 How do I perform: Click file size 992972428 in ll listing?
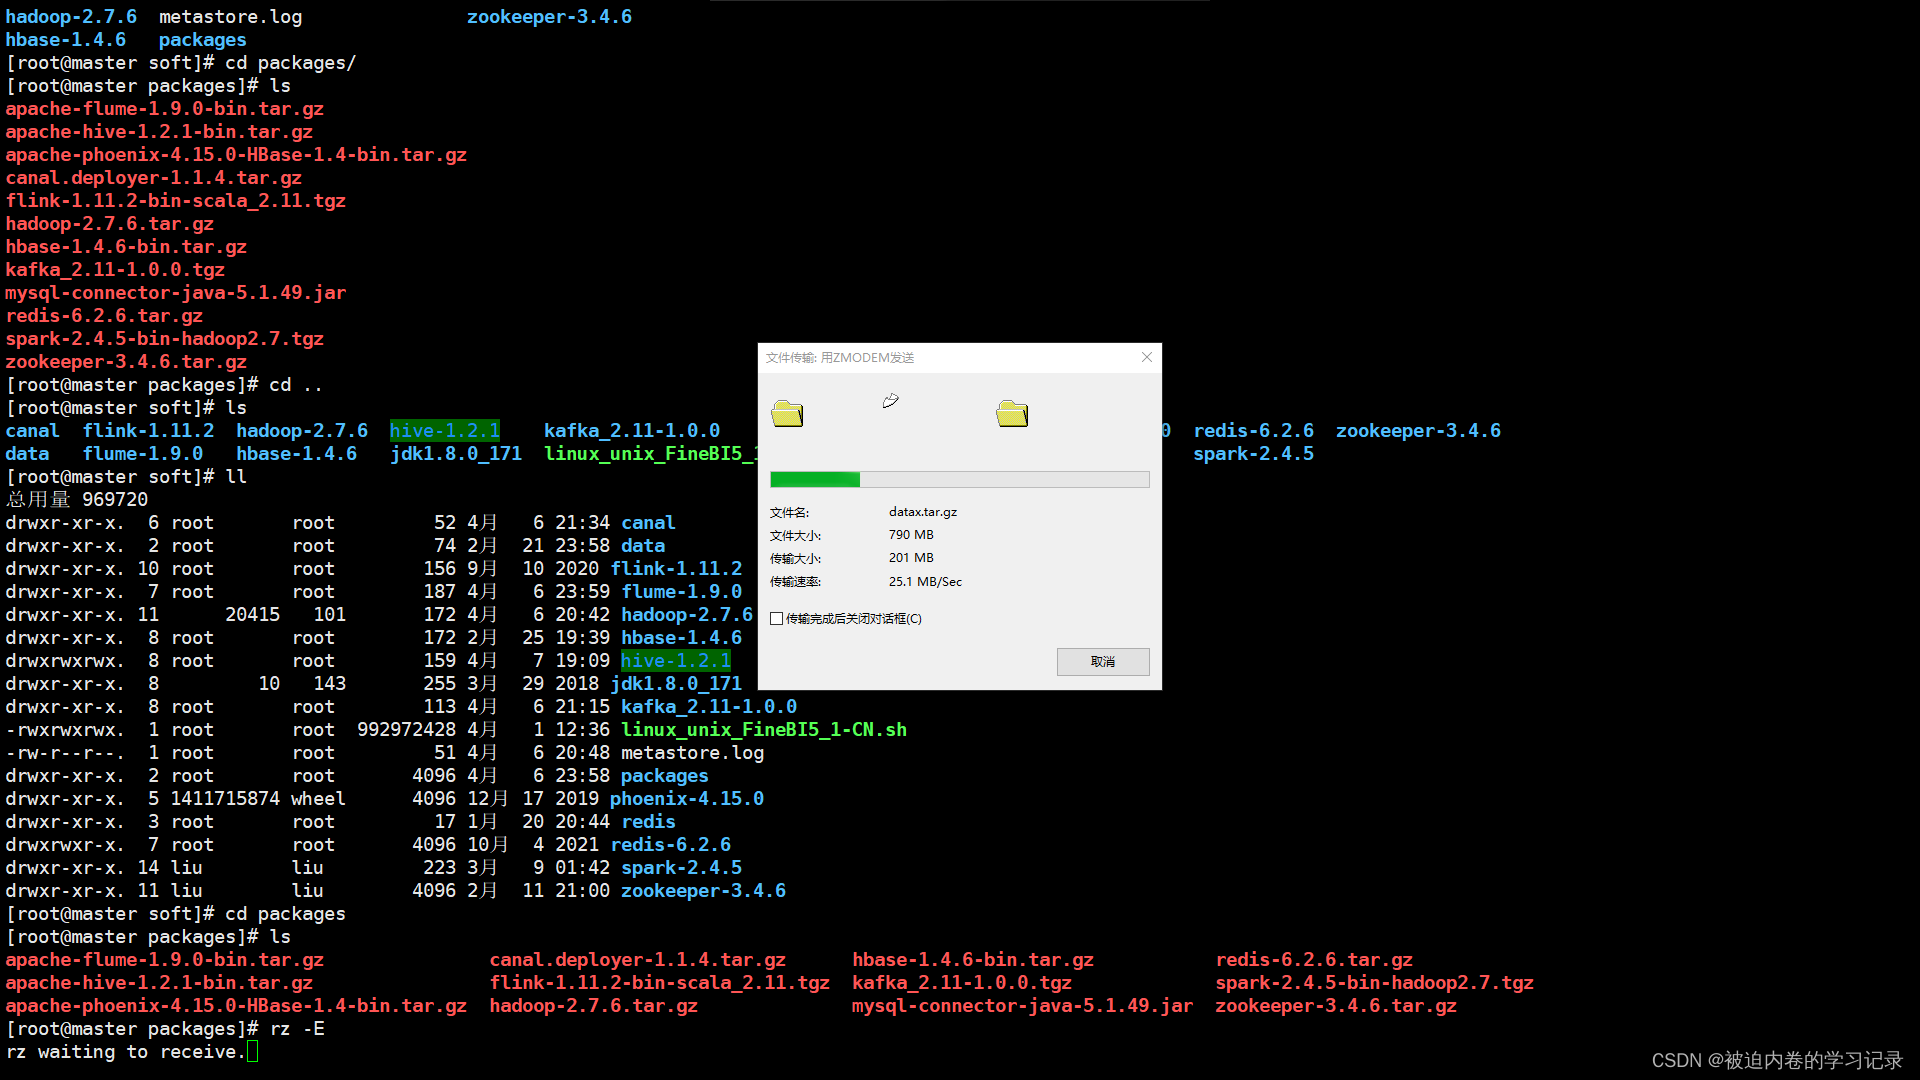pyautogui.click(x=406, y=730)
